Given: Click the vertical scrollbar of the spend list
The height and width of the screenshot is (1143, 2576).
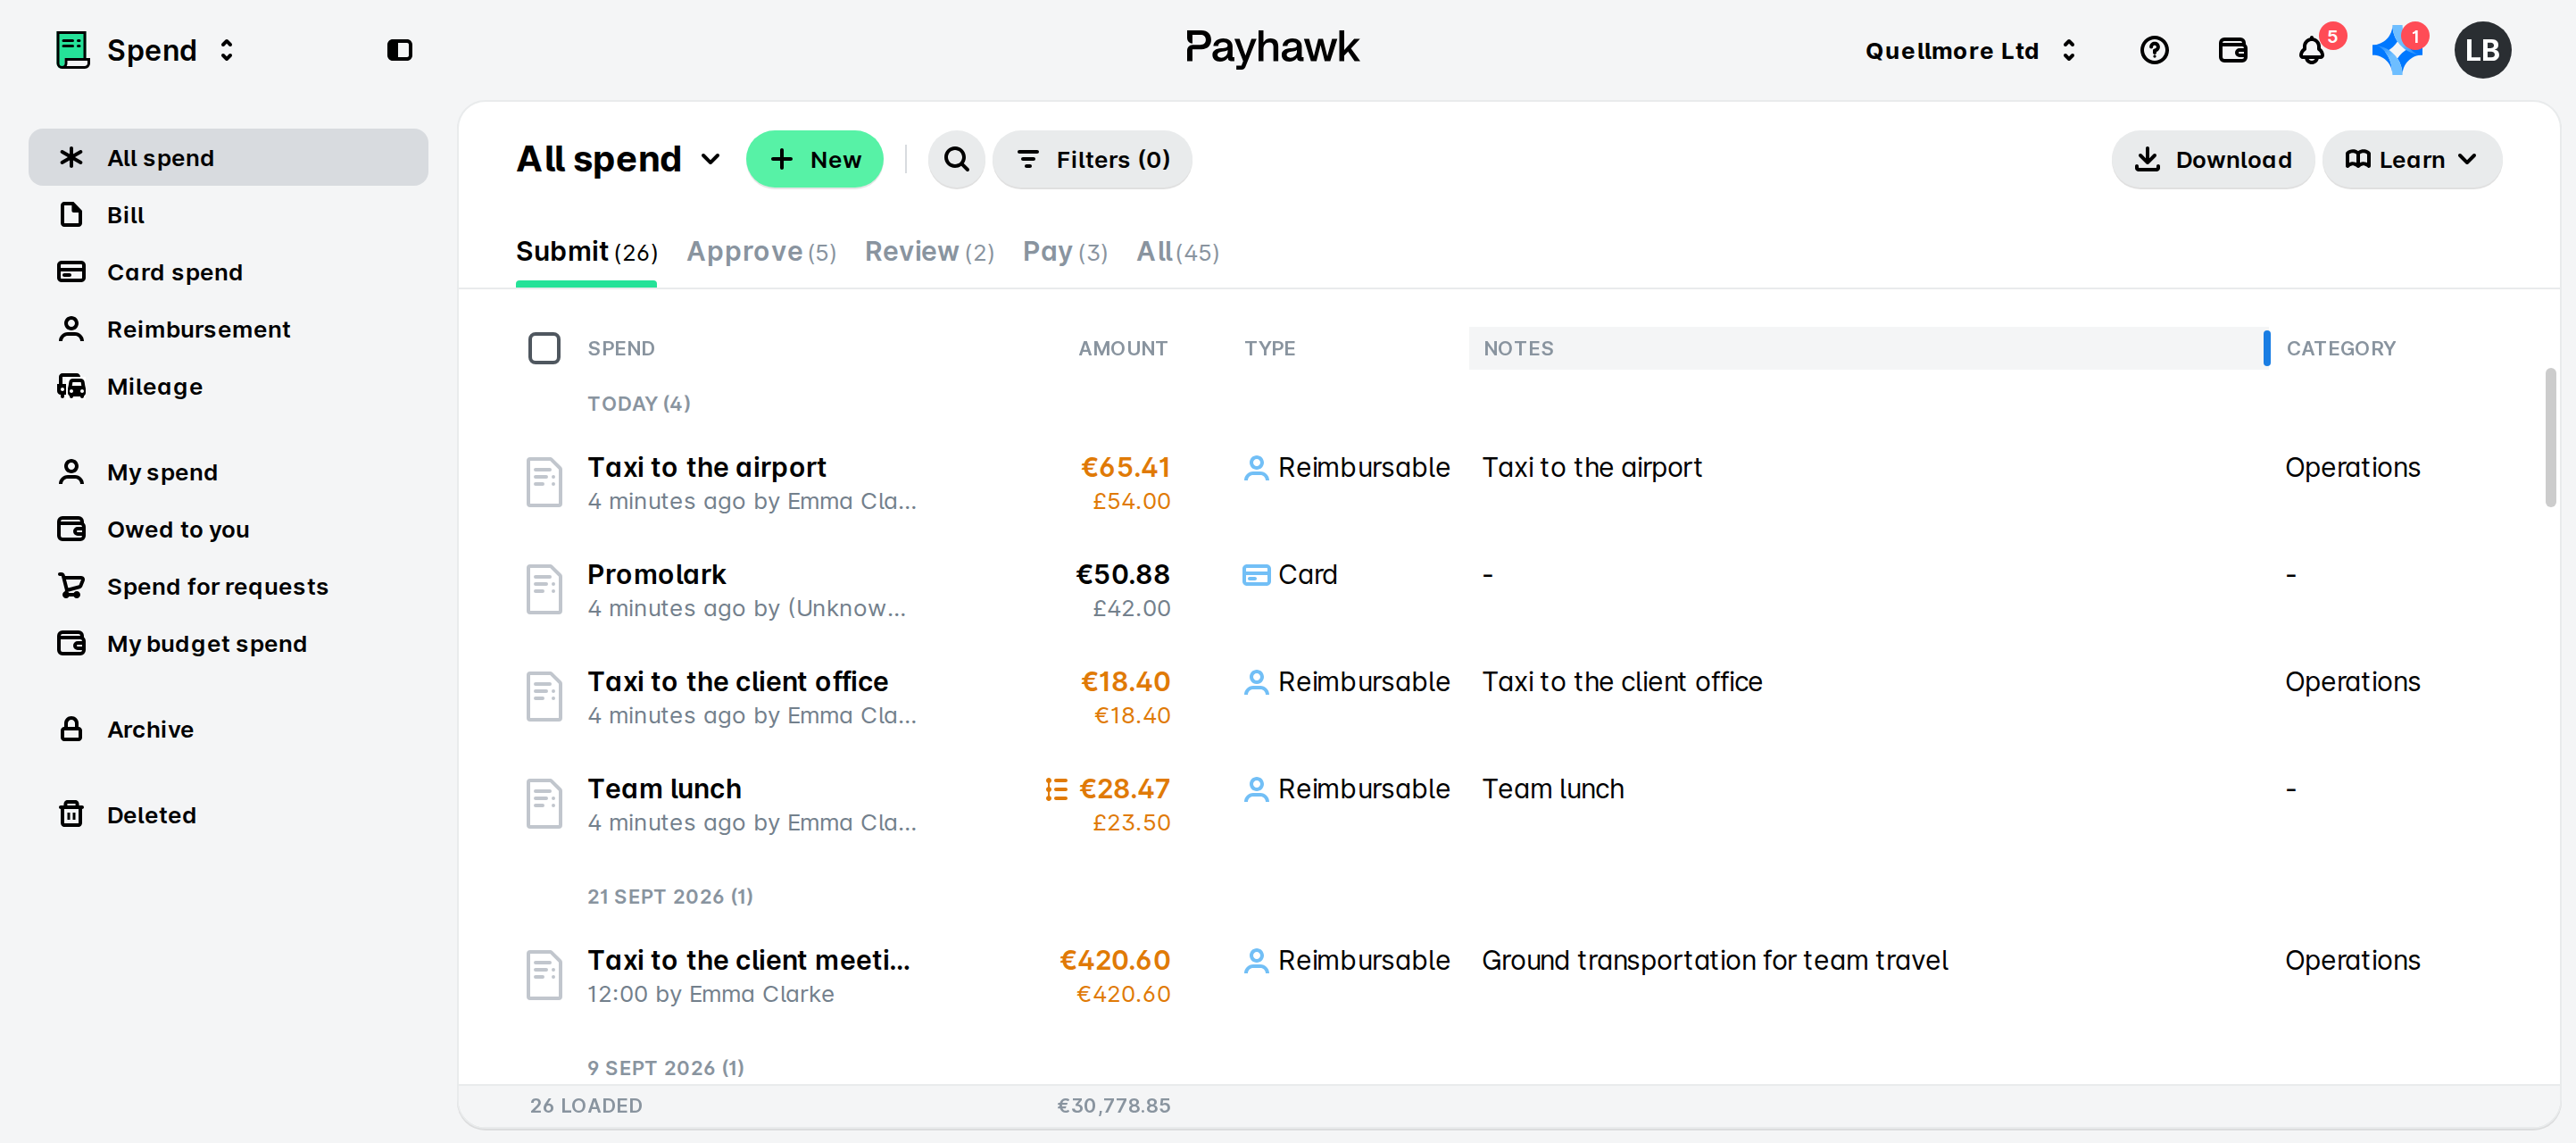Looking at the screenshot, I should (x=2550, y=438).
